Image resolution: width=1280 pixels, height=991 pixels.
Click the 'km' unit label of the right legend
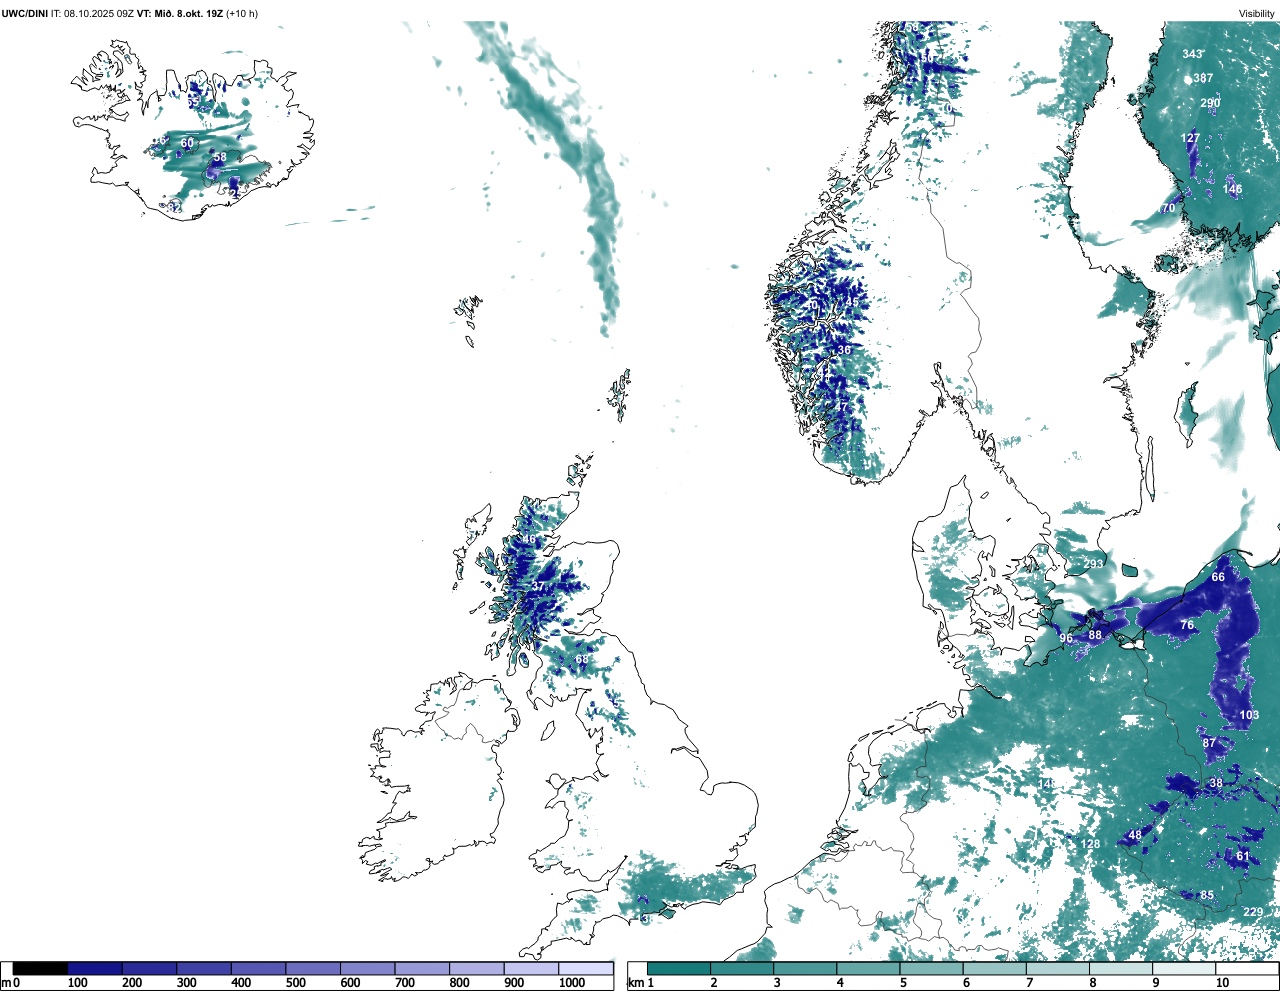tap(635, 983)
